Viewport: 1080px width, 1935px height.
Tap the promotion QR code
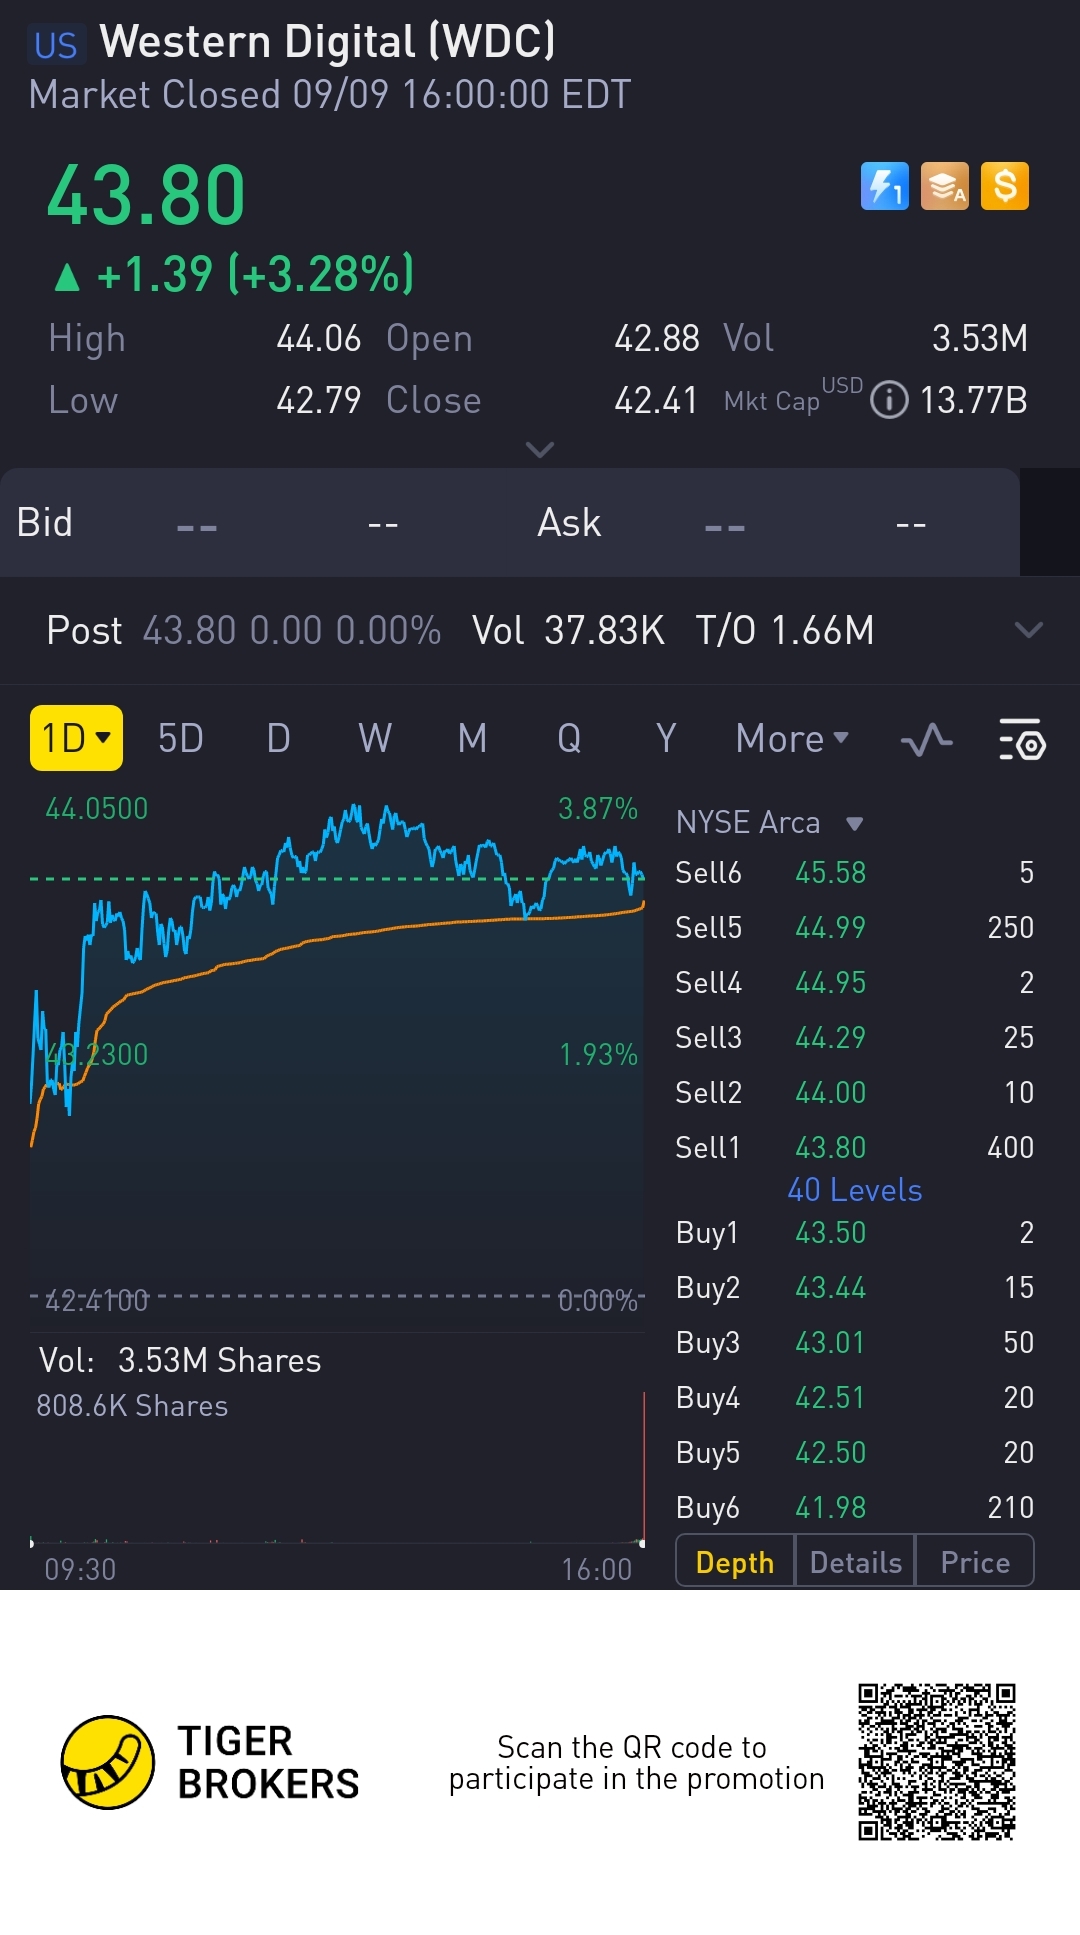click(x=936, y=1762)
